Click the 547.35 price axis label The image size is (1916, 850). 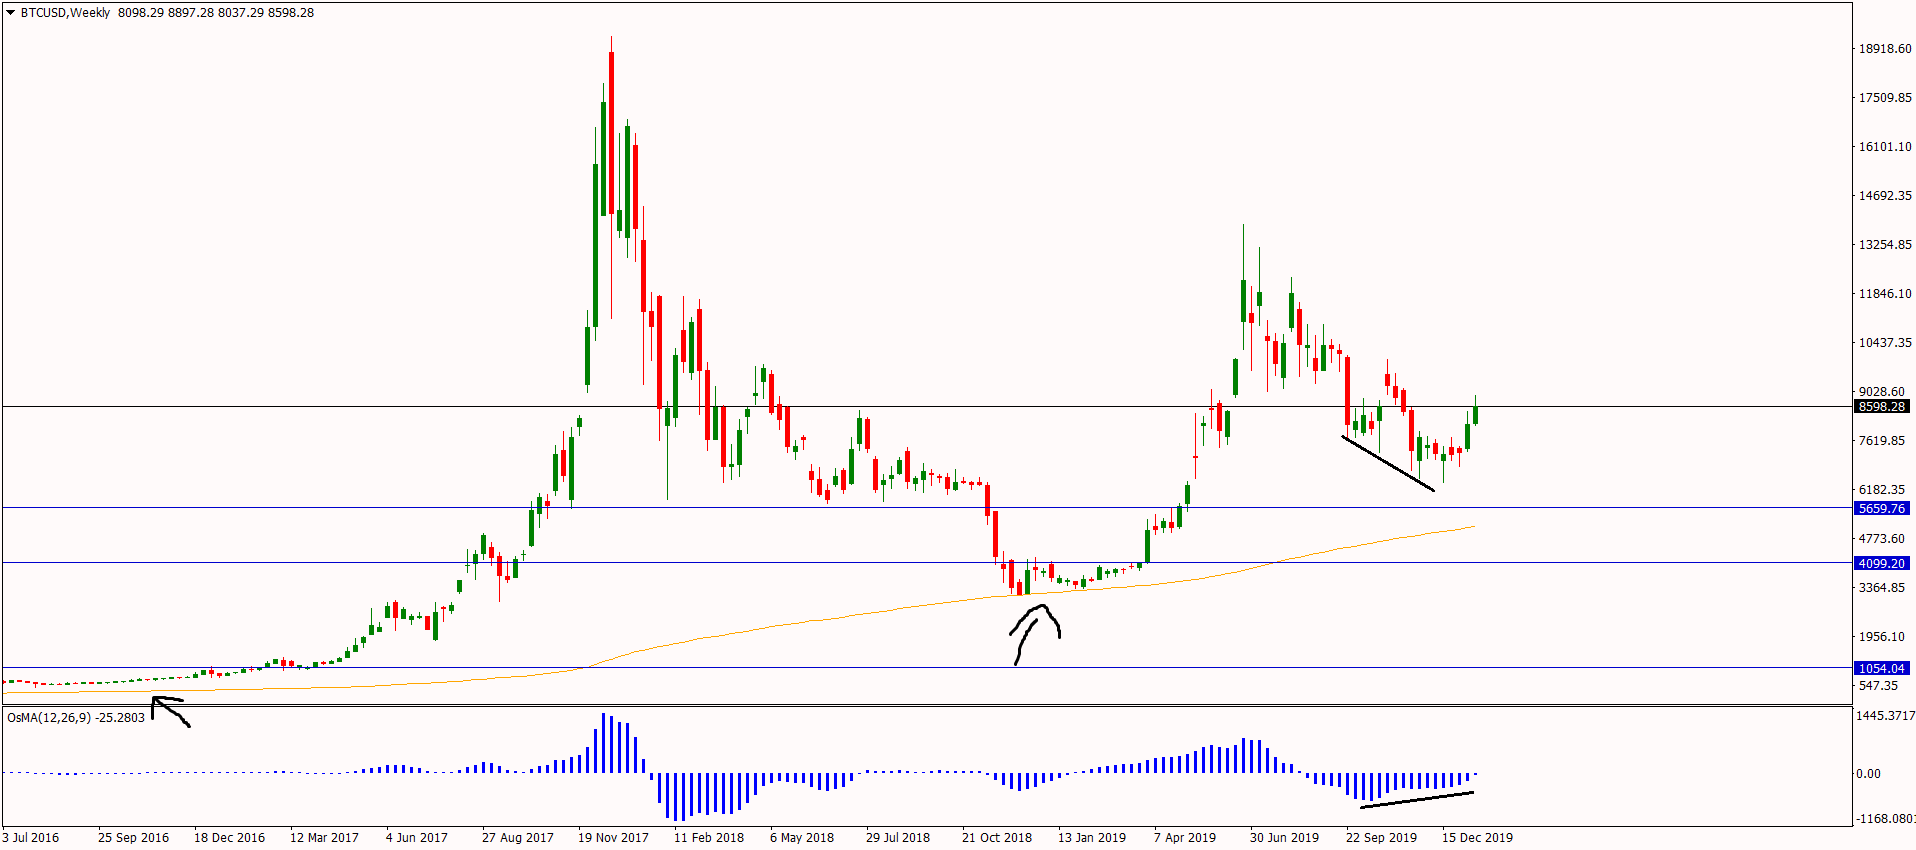[x=1878, y=685]
